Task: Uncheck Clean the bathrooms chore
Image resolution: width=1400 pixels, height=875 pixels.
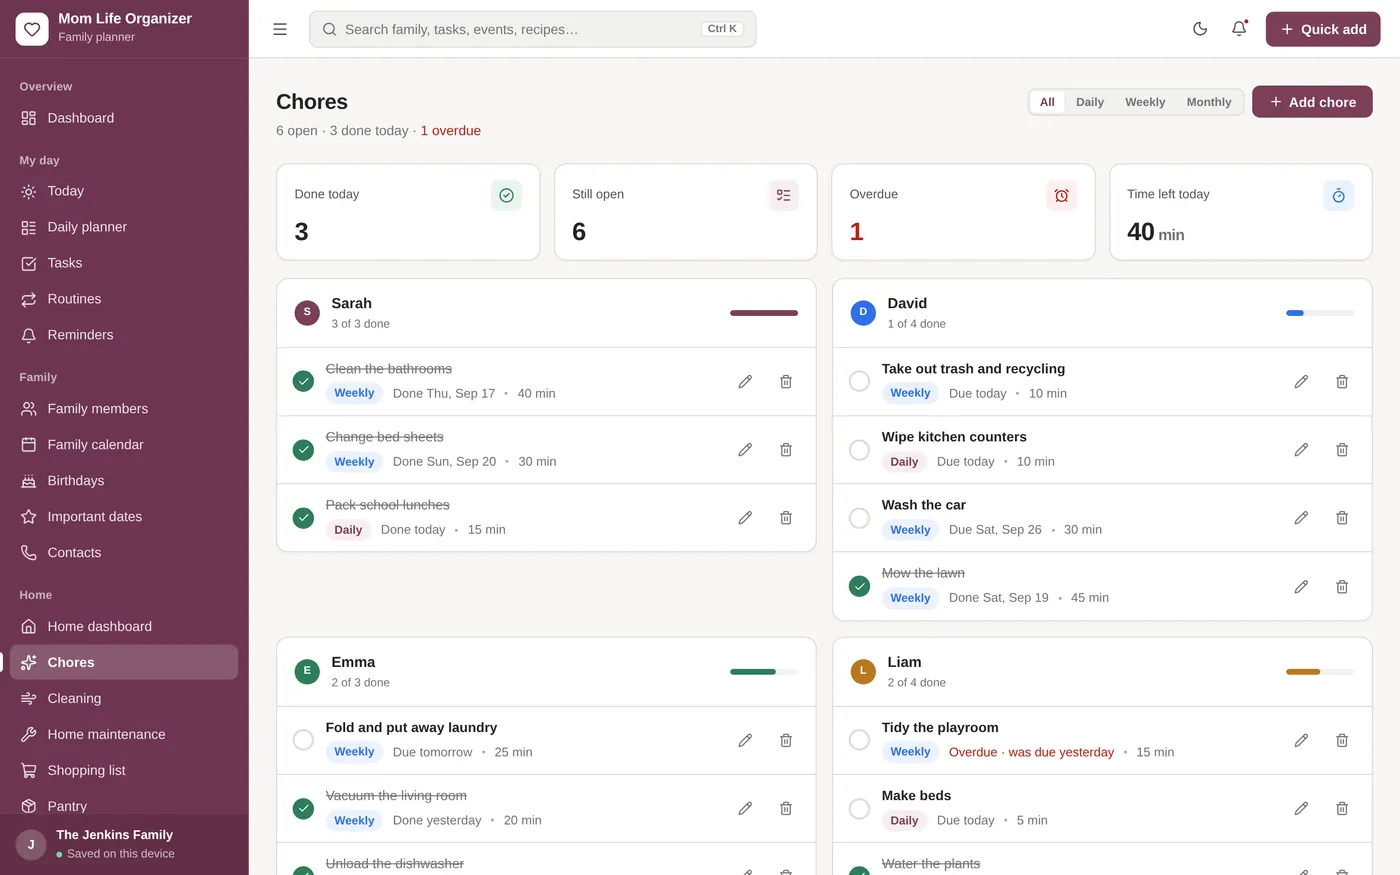Action: coord(303,381)
